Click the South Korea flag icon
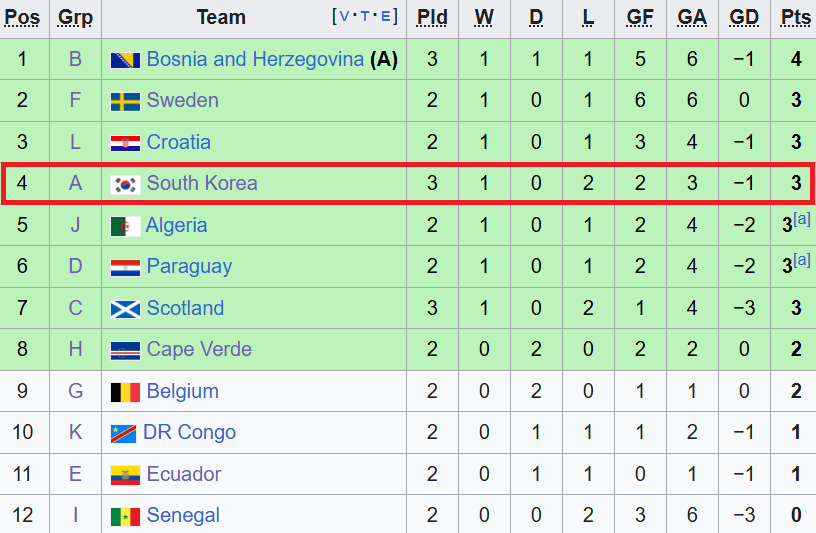 pyautogui.click(x=125, y=185)
